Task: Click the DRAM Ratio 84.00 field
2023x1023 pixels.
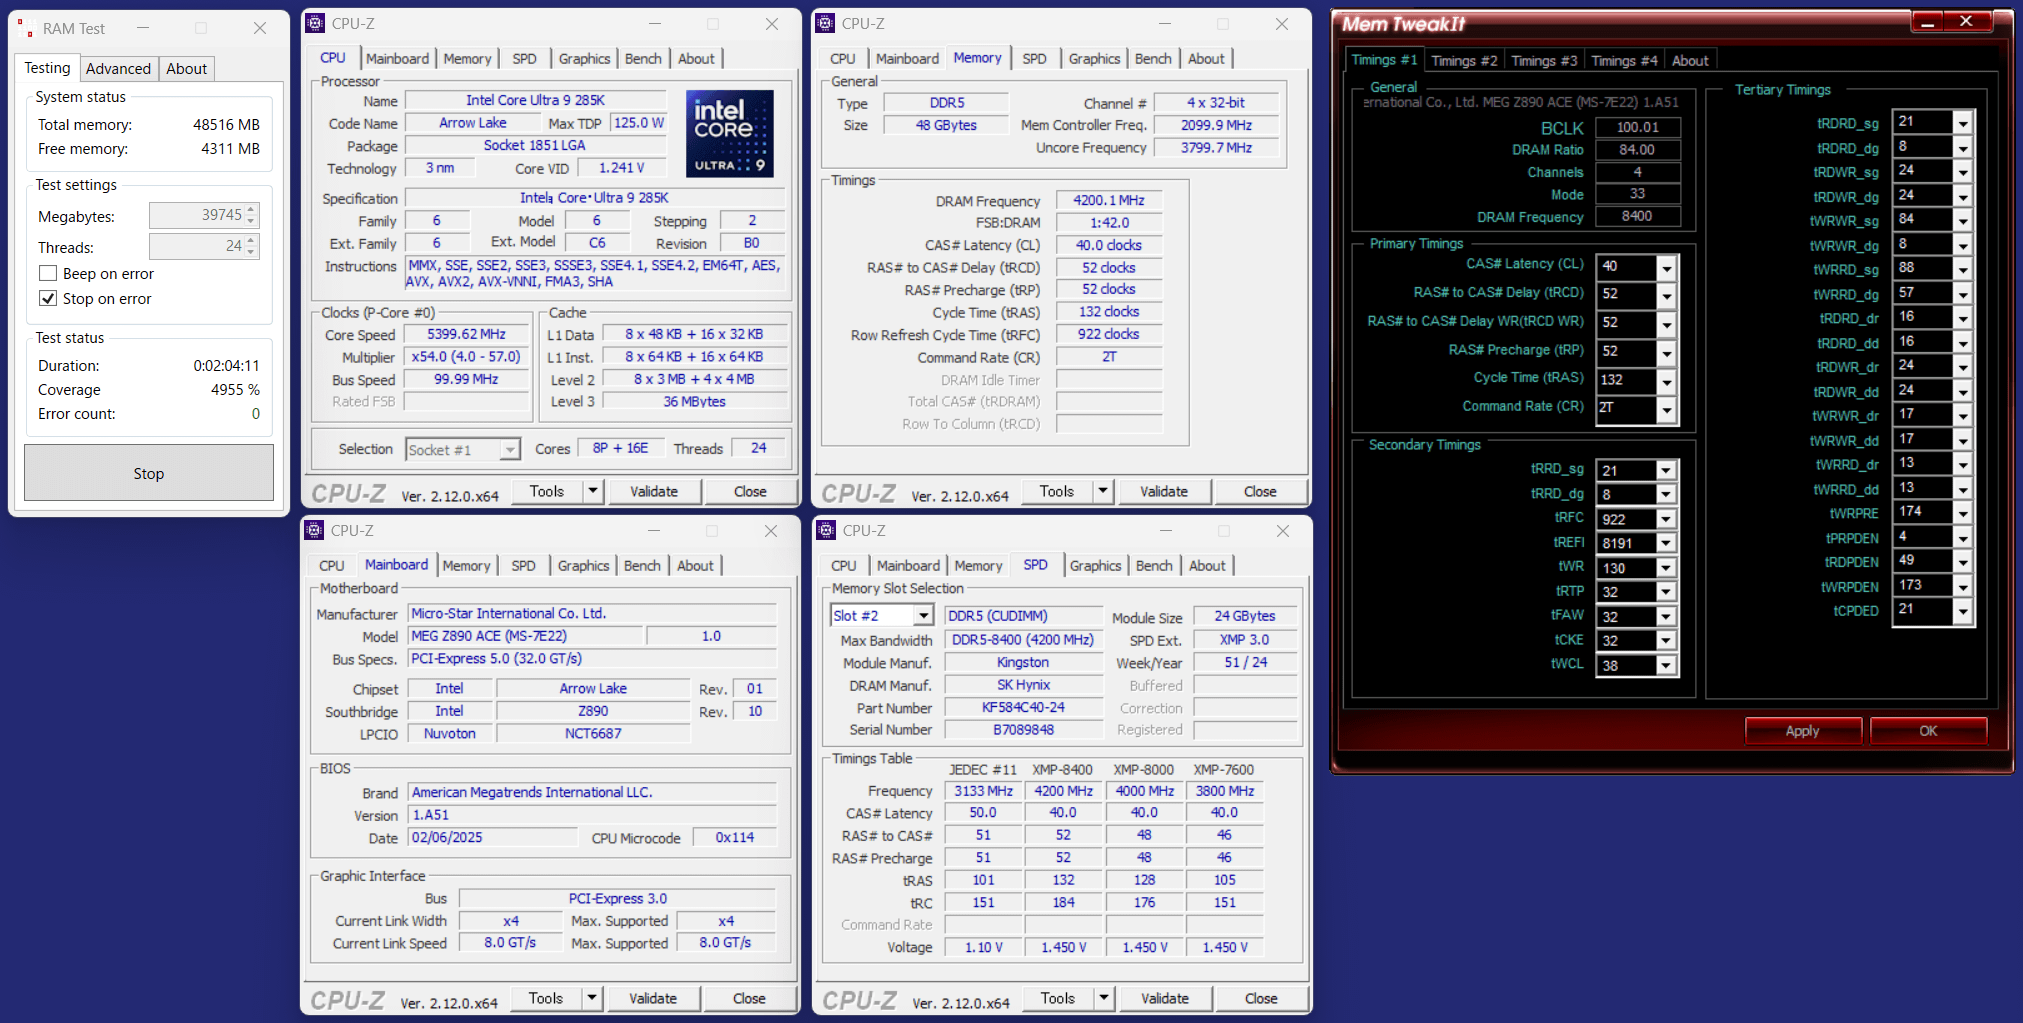Action: coord(1637,149)
